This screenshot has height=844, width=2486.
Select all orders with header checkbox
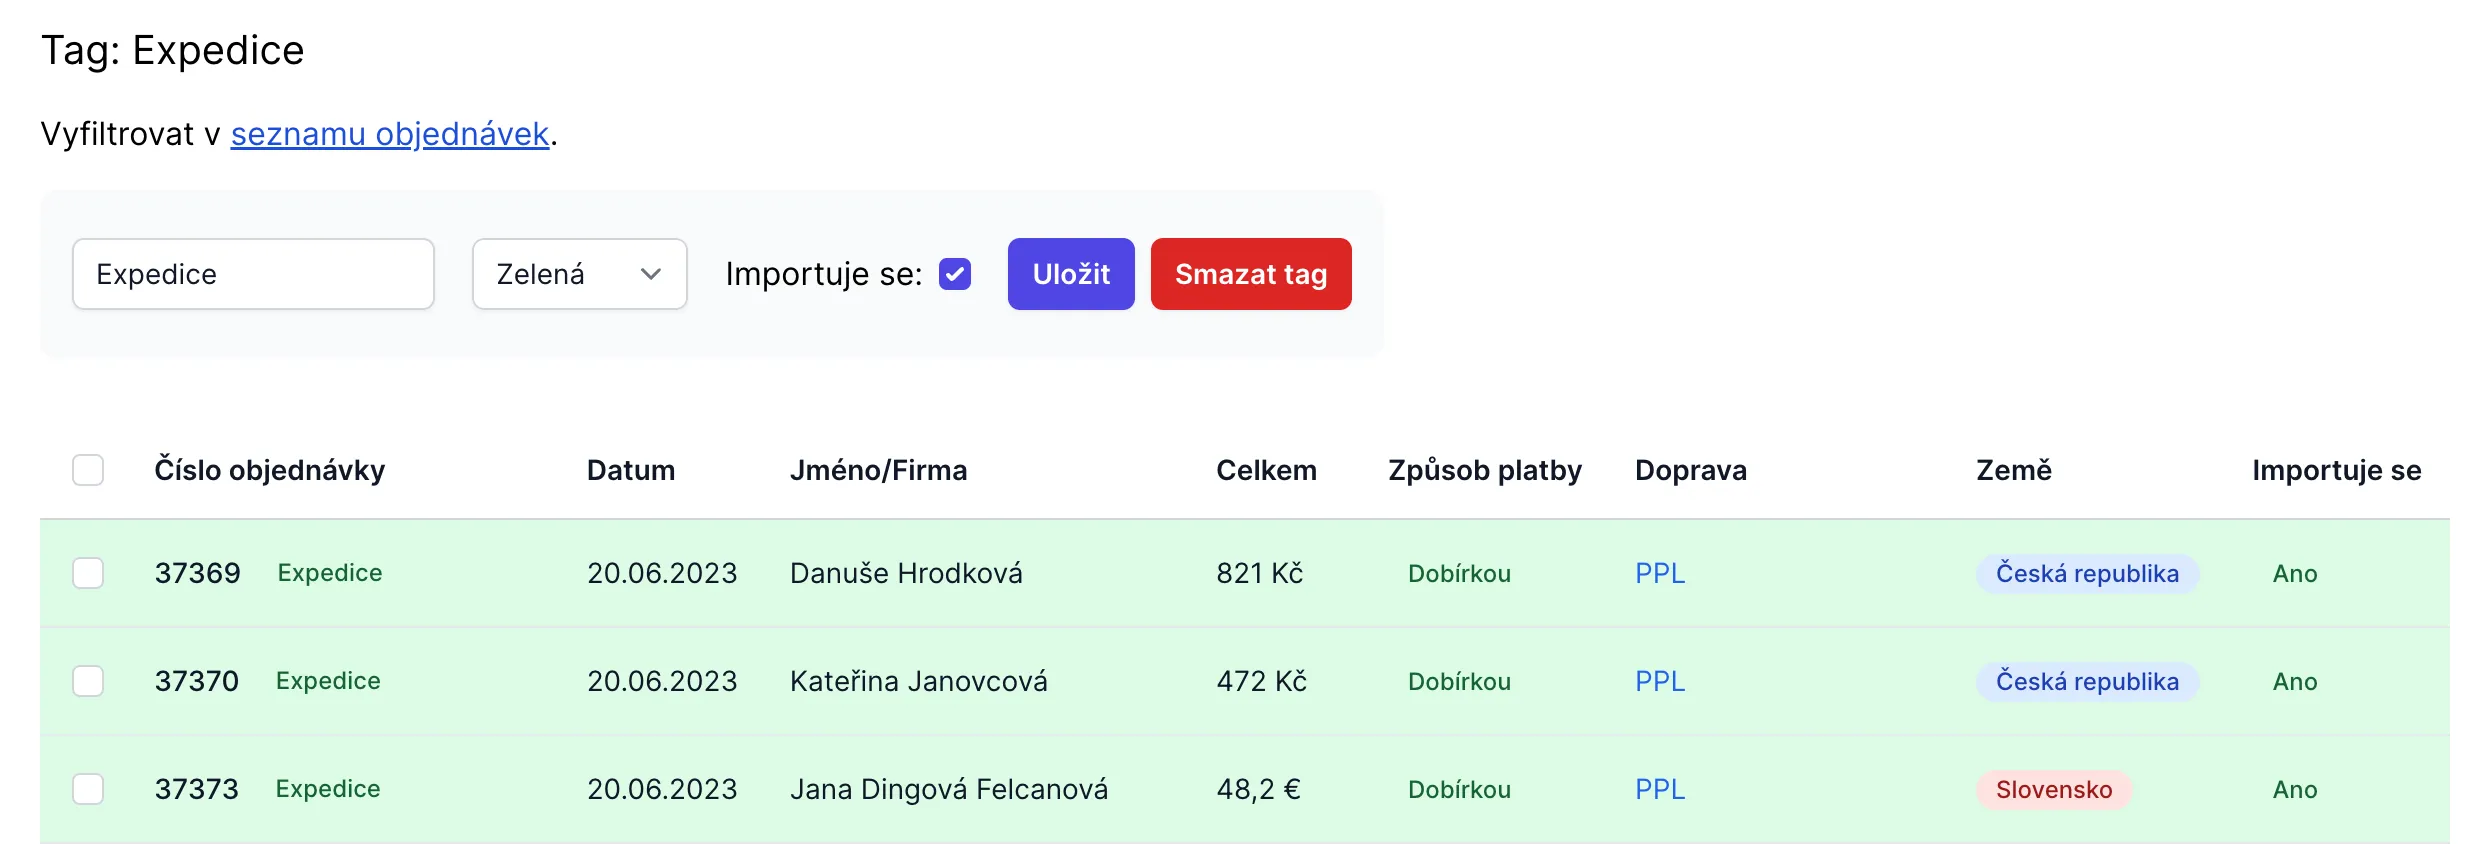pyautogui.click(x=88, y=470)
